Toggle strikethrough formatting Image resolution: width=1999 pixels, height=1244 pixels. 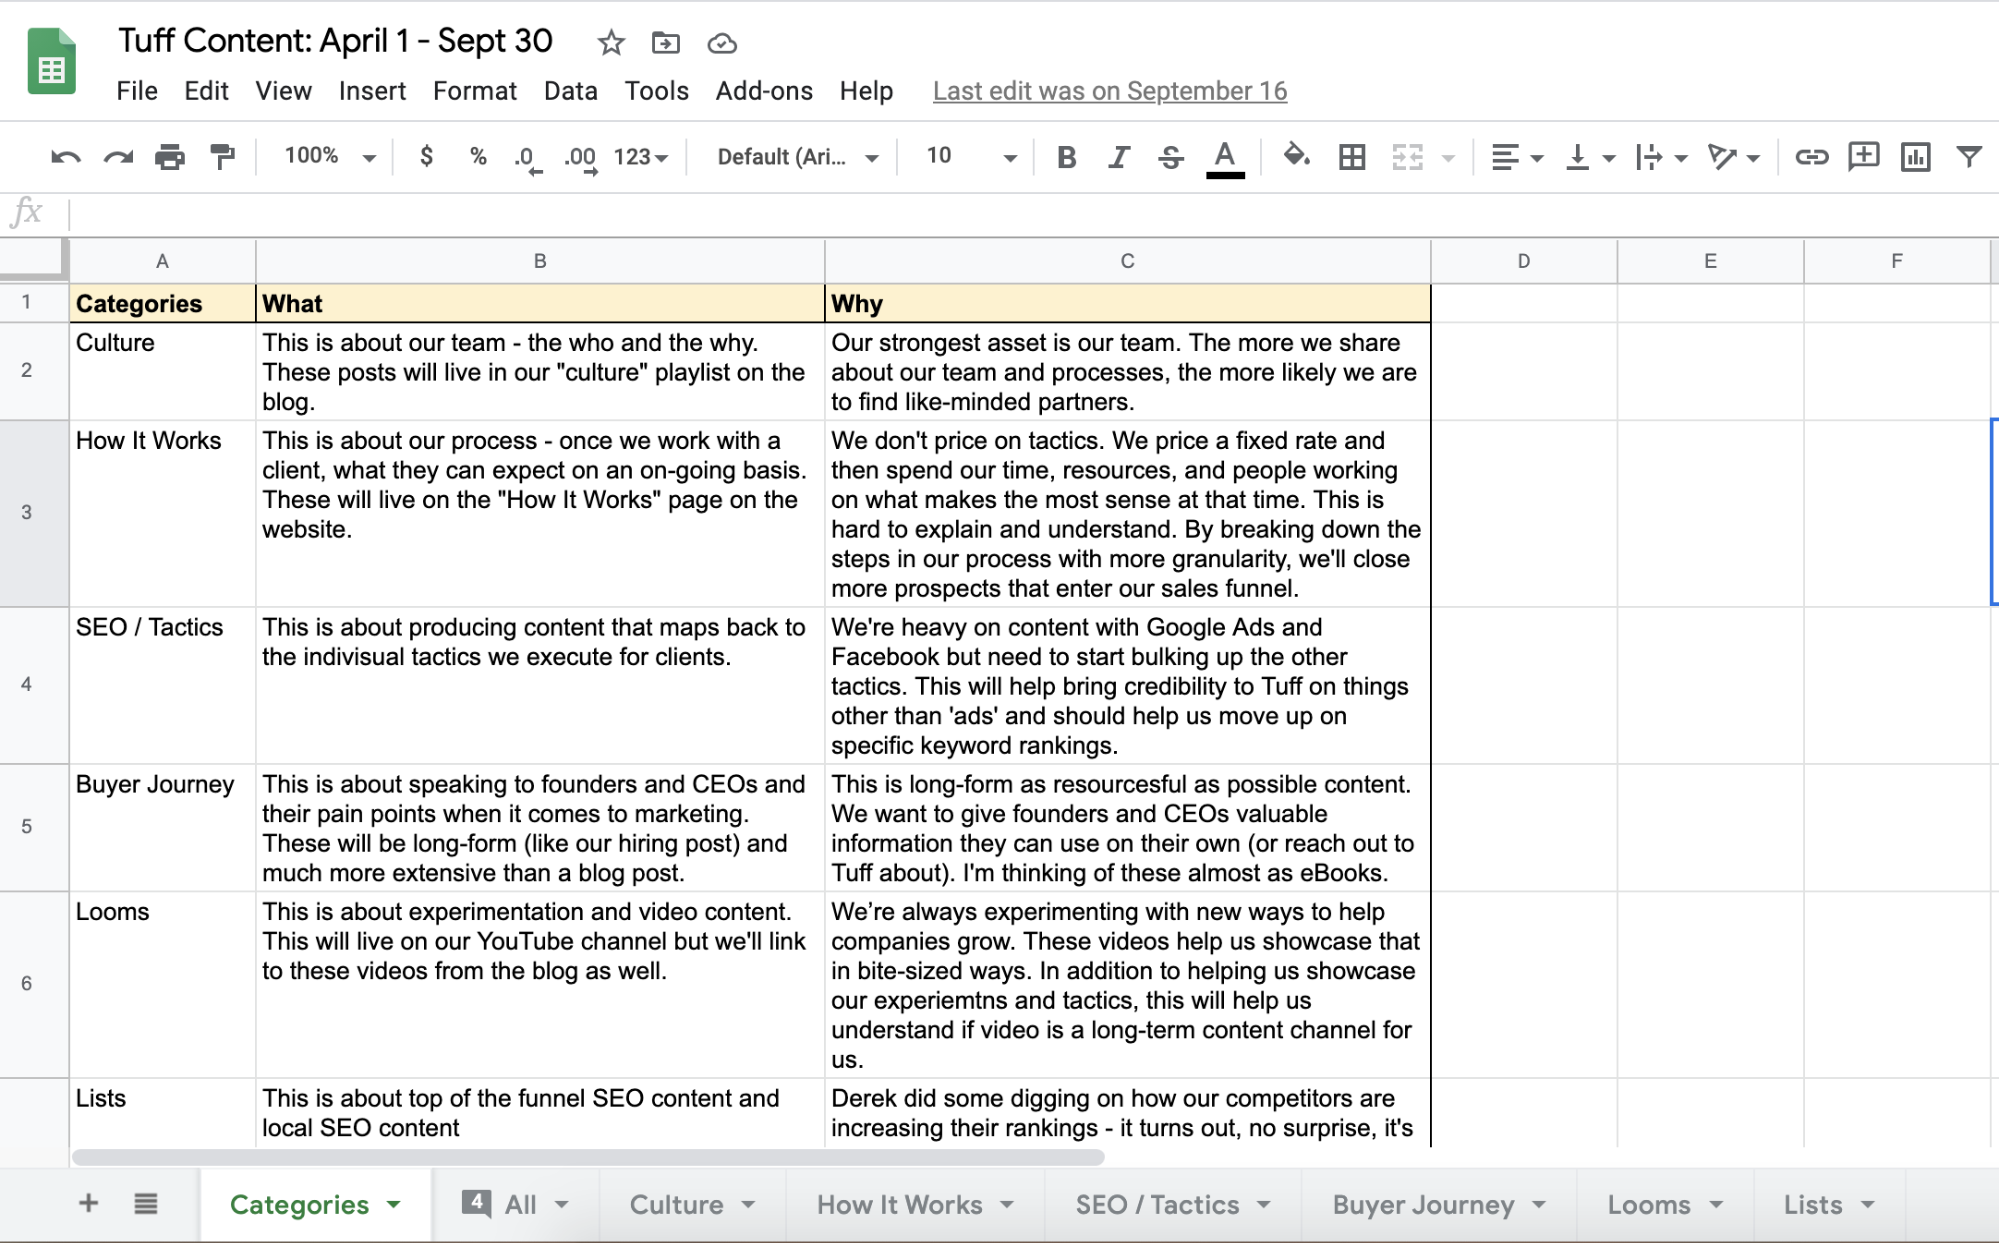(1171, 157)
